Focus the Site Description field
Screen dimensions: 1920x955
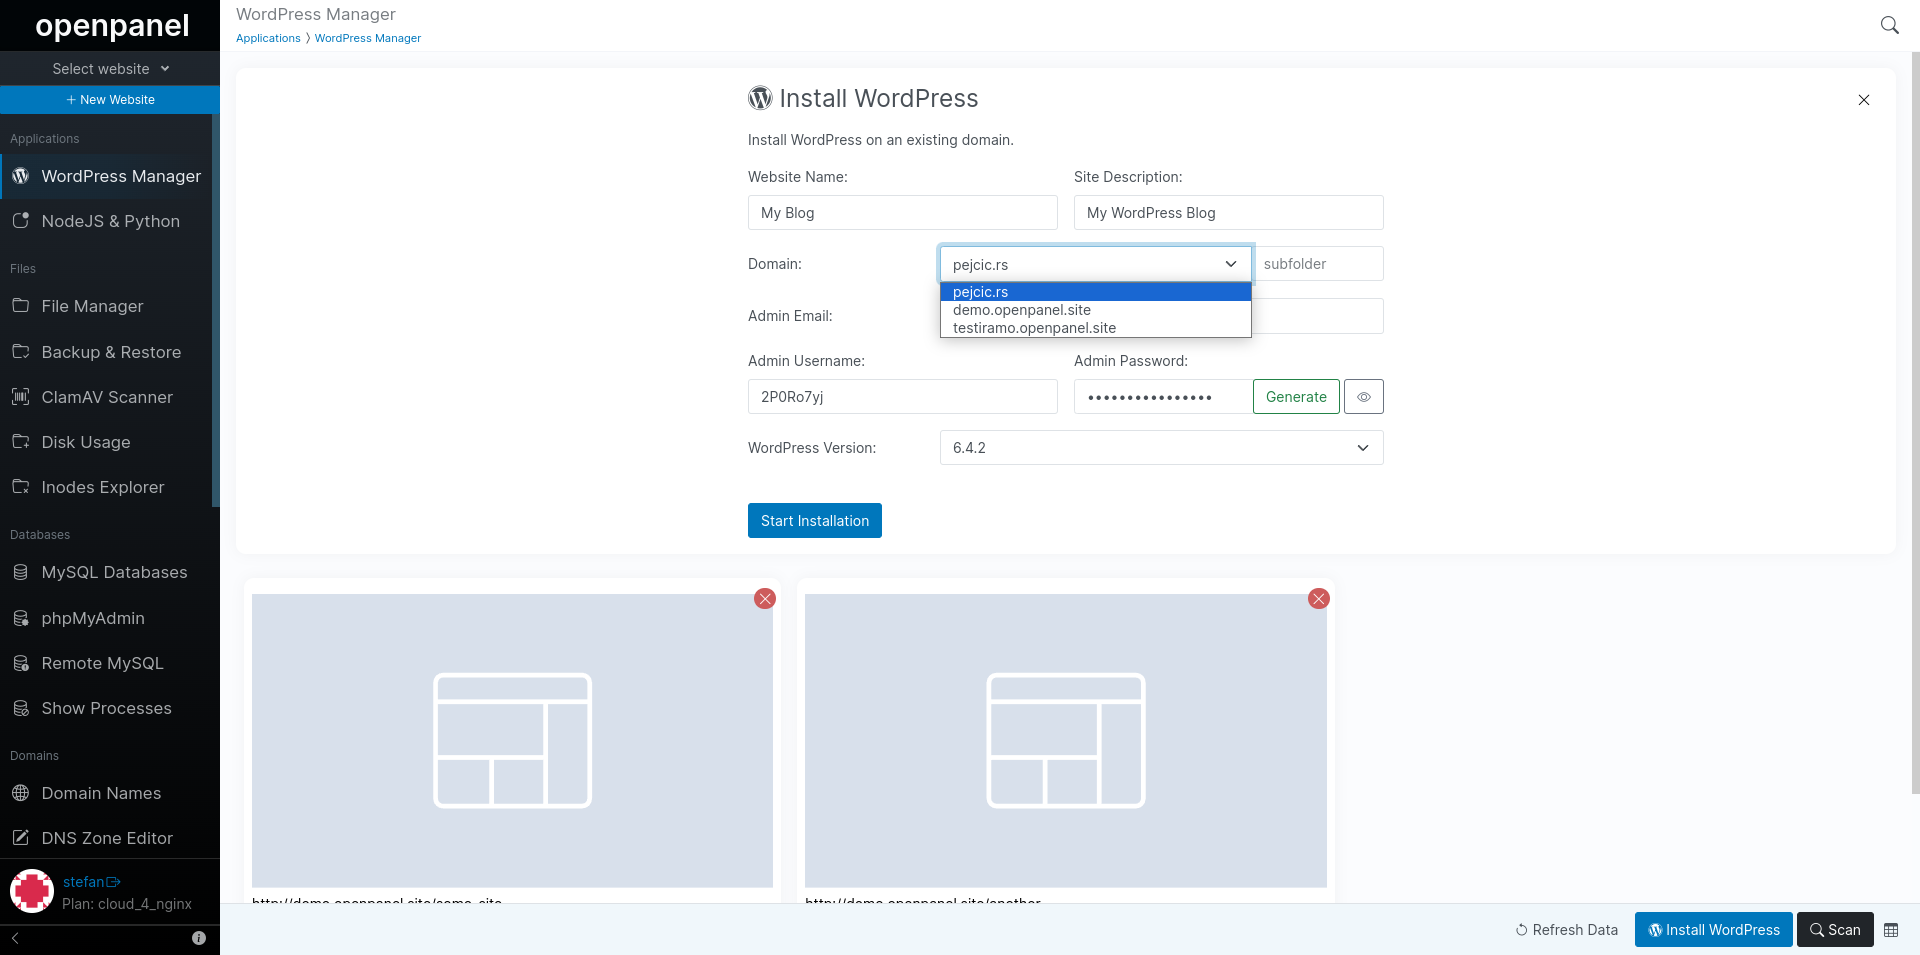pyautogui.click(x=1229, y=213)
